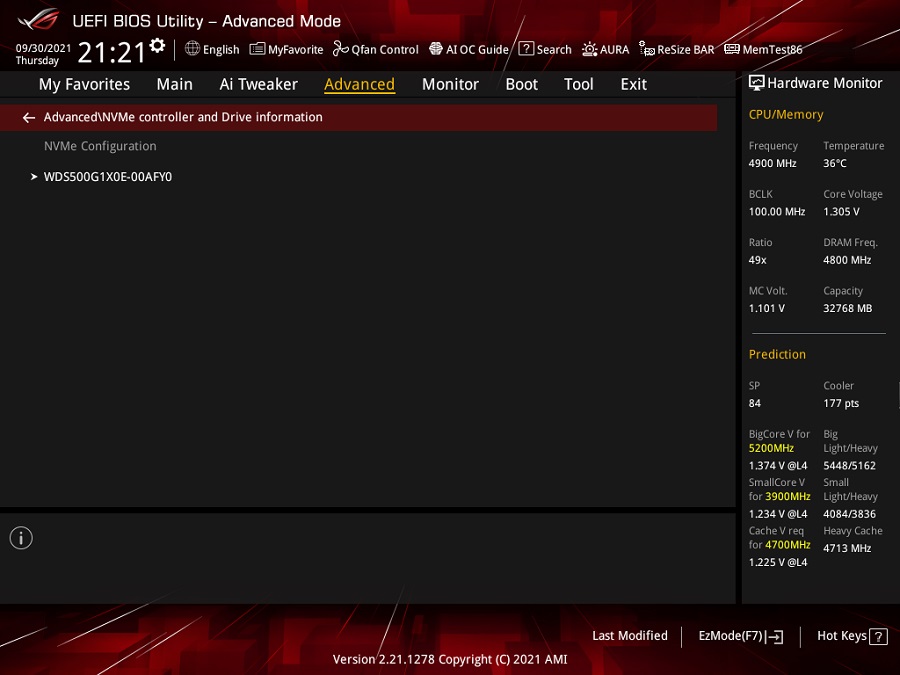Click the 1.101 V MC voltage value
The height and width of the screenshot is (675, 900).
point(767,308)
